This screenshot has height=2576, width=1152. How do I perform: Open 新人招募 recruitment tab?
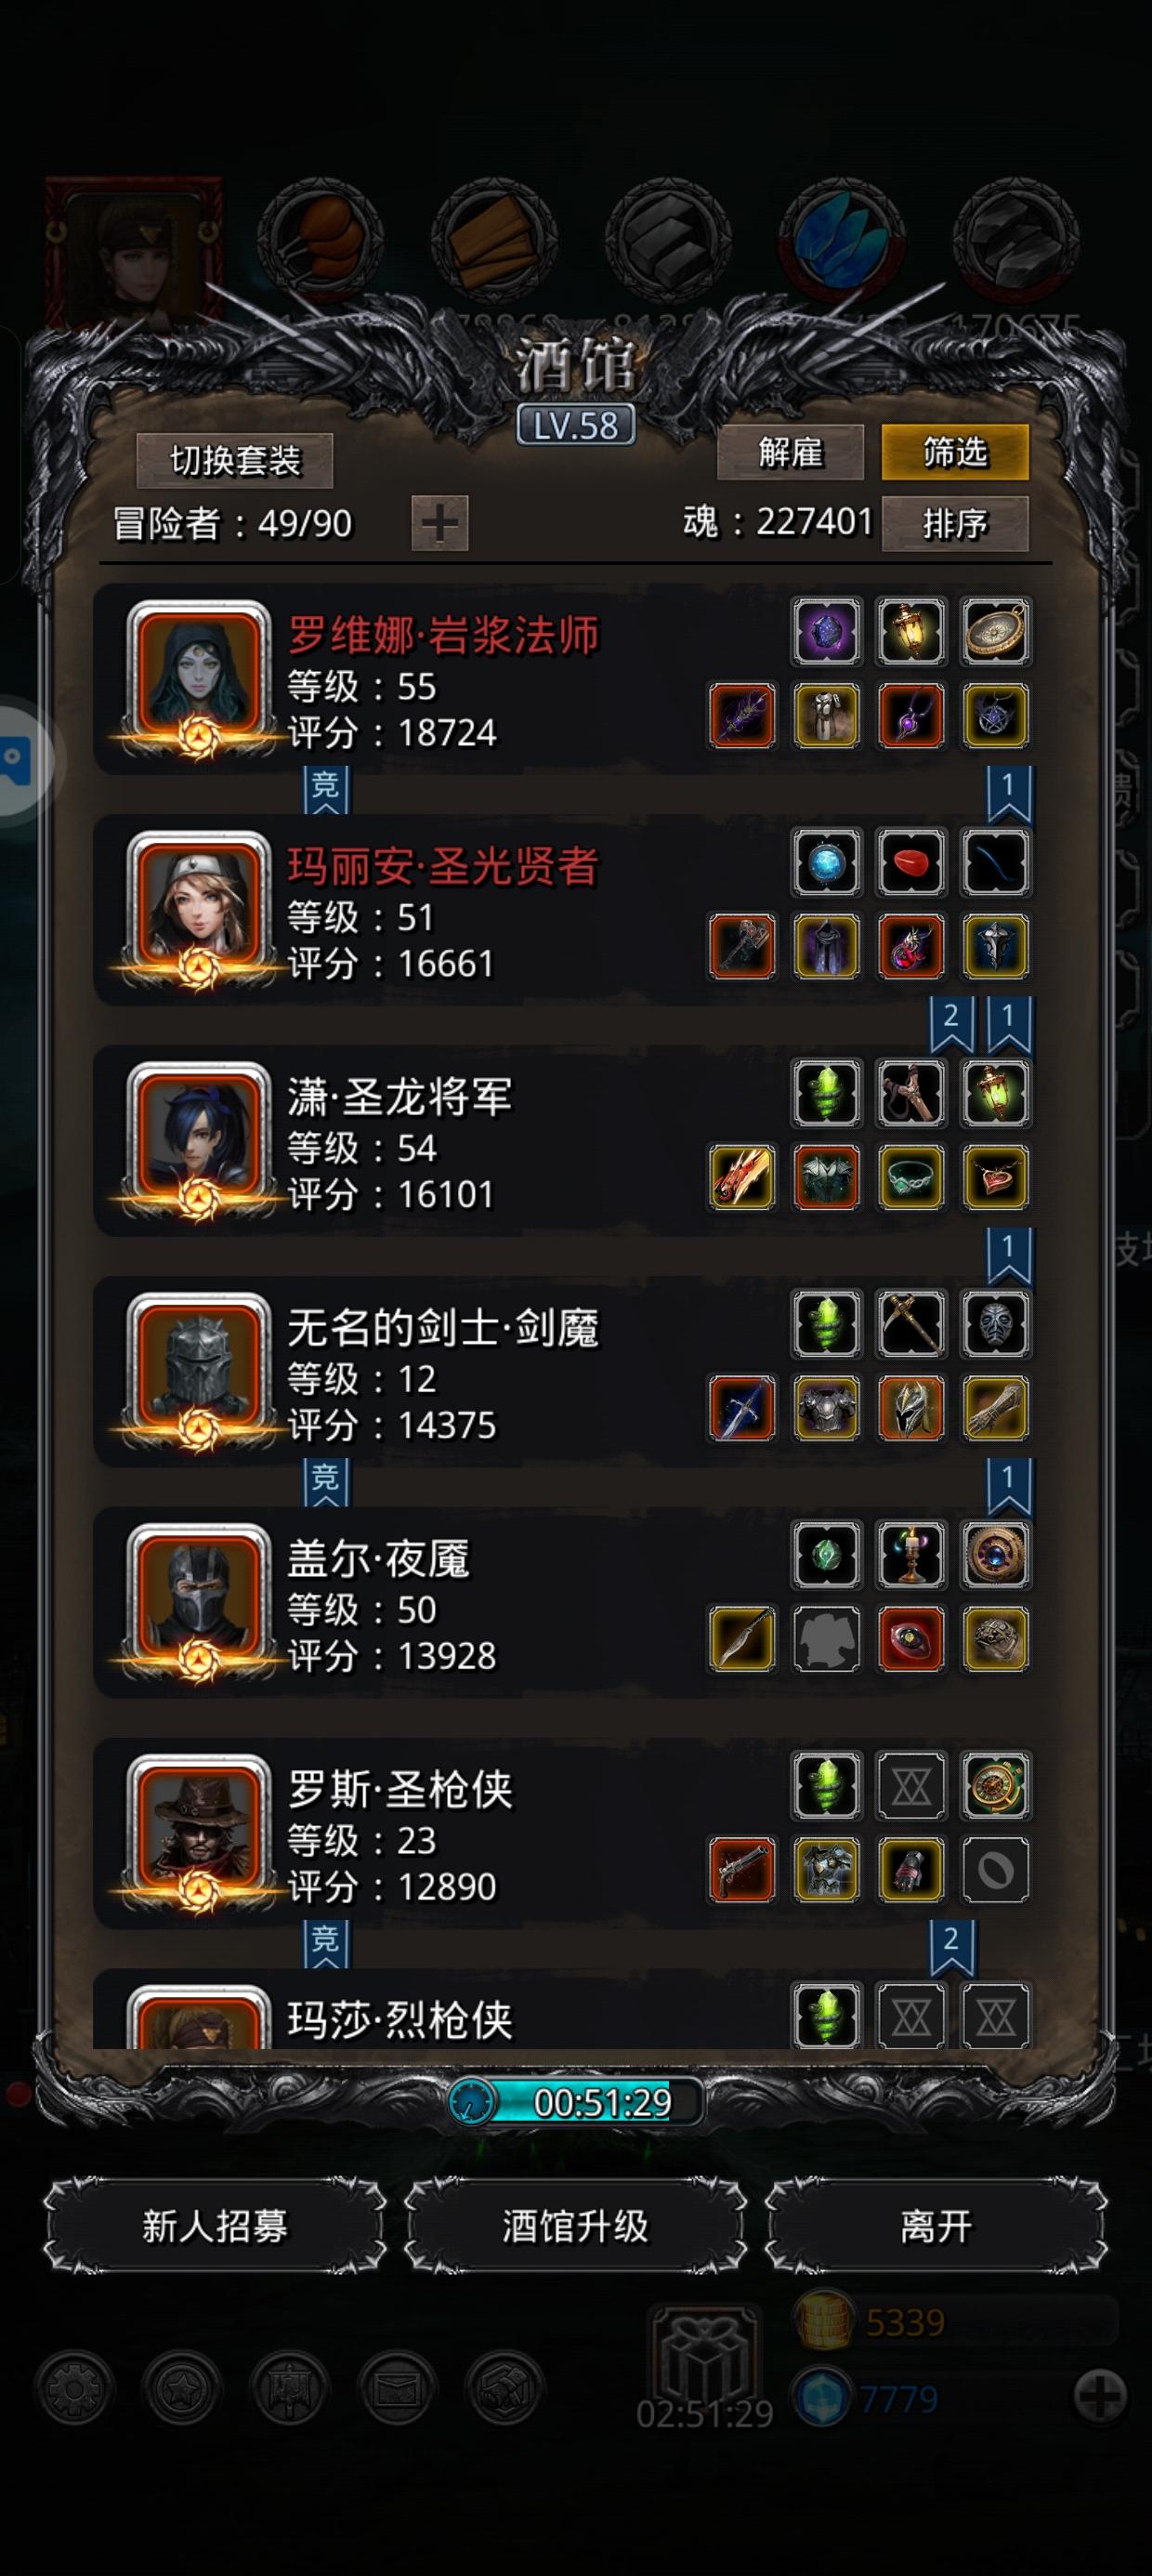coord(215,2226)
